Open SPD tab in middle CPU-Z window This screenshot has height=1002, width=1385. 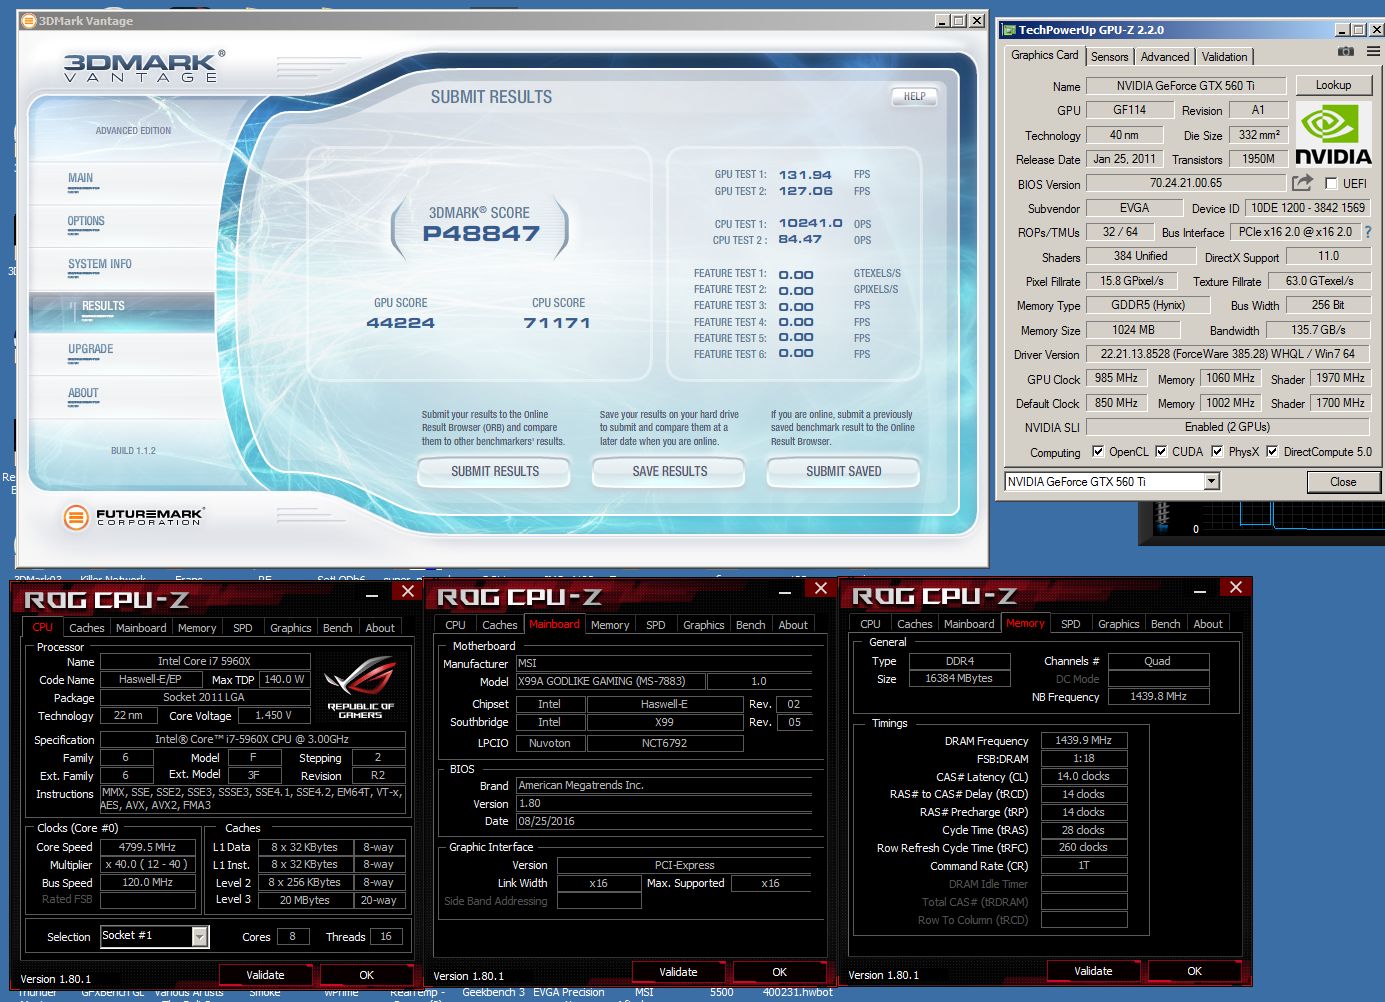(x=655, y=625)
